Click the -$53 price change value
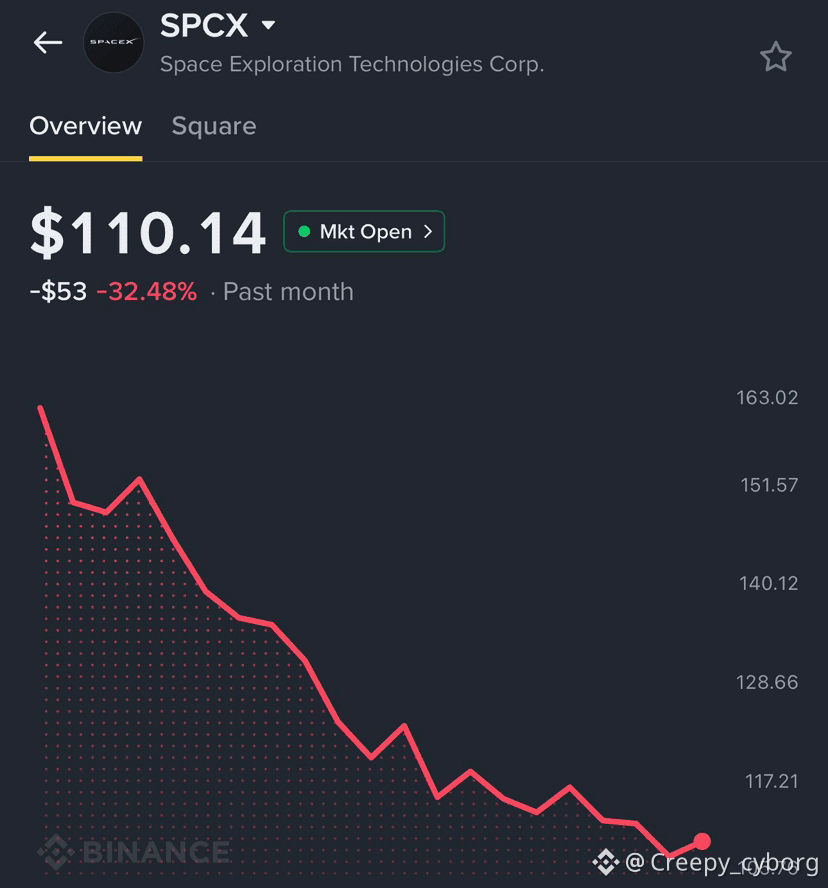The width and height of the screenshot is (828, 888). click(58, 292)
